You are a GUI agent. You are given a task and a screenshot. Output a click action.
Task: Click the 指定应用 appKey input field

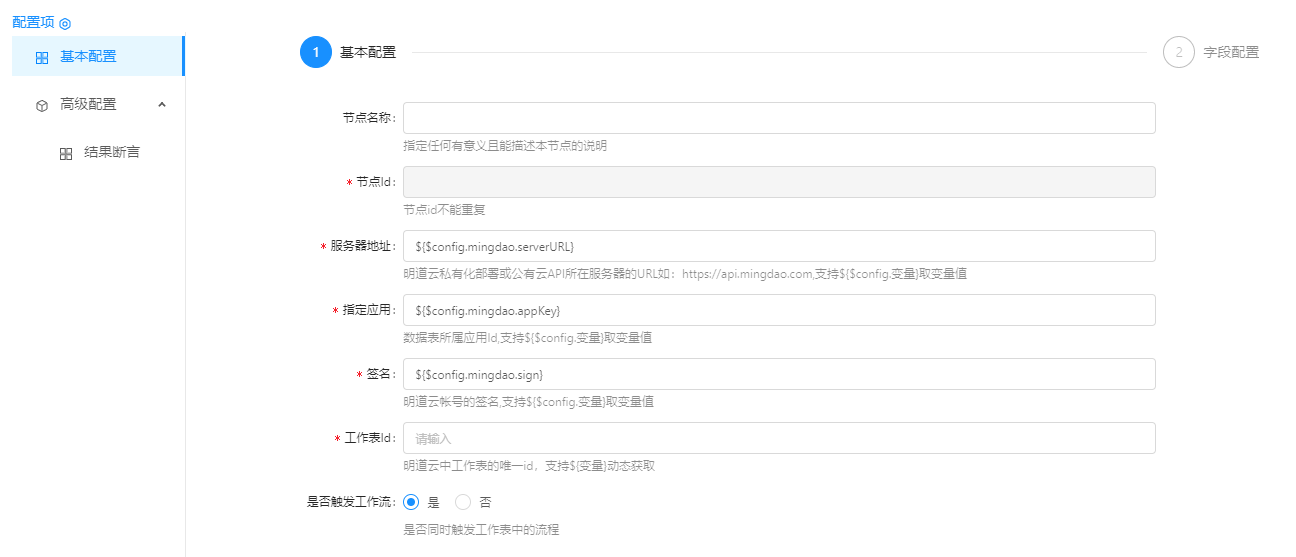point(779,310)
